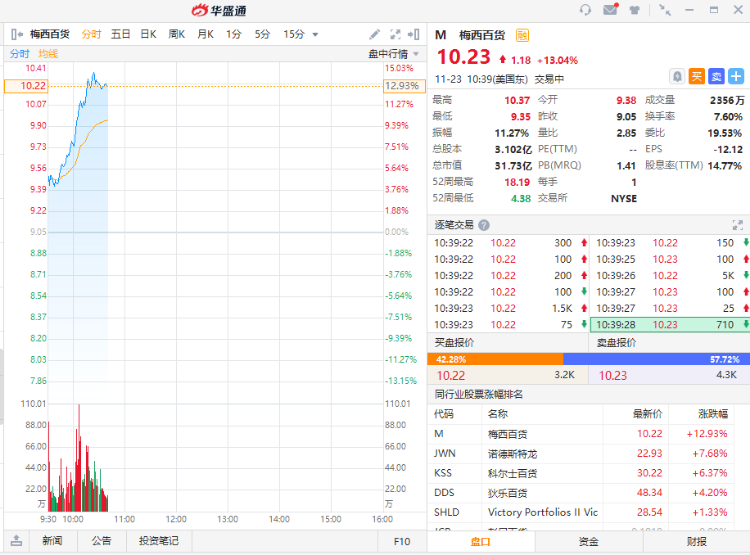
Task: Select JWN 诺德斯特龙 row in ranking list
Action: click(588, 453)
